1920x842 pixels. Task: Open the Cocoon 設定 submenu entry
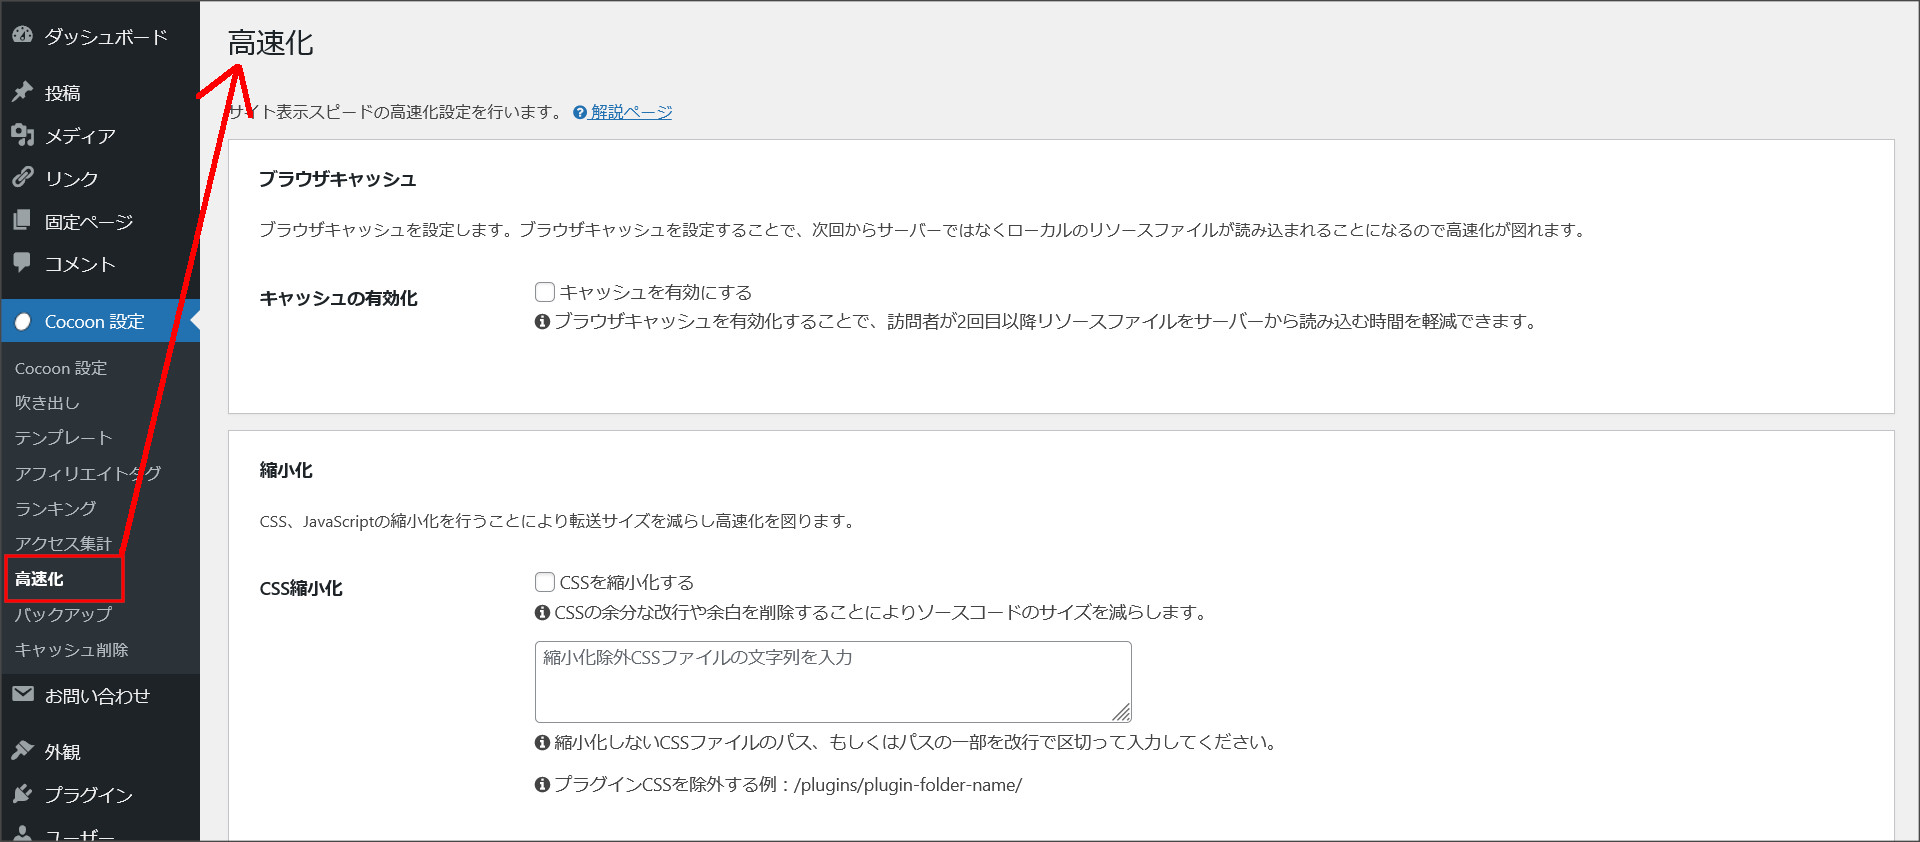coord(61,368)
